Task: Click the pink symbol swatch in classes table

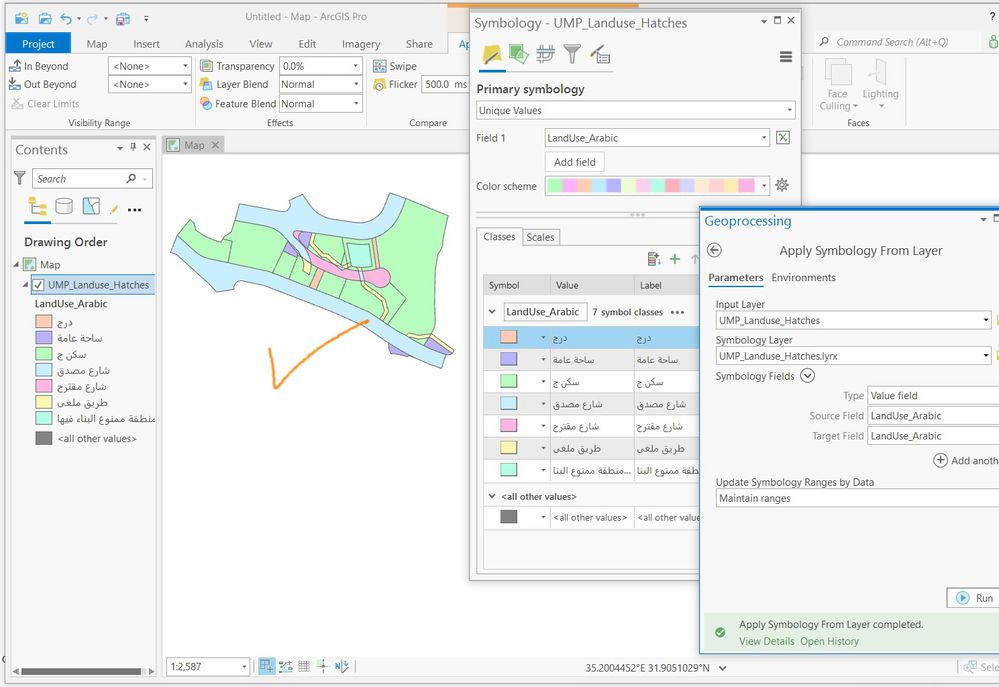Action: pyautogui.click(x=508, y=425)
